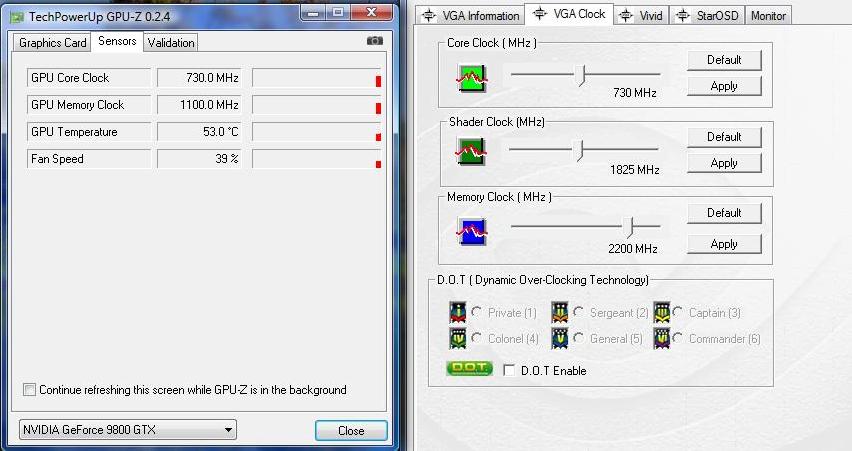Open the StarOSD tab
852x451 pixels.
[708, 16]
